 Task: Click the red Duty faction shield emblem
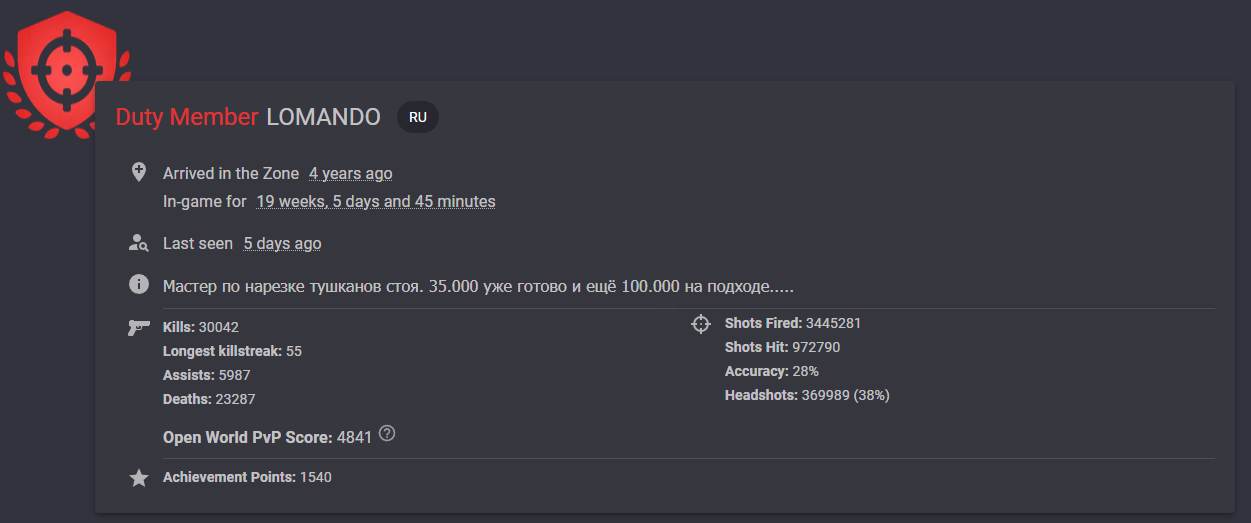tap(66, 75)
